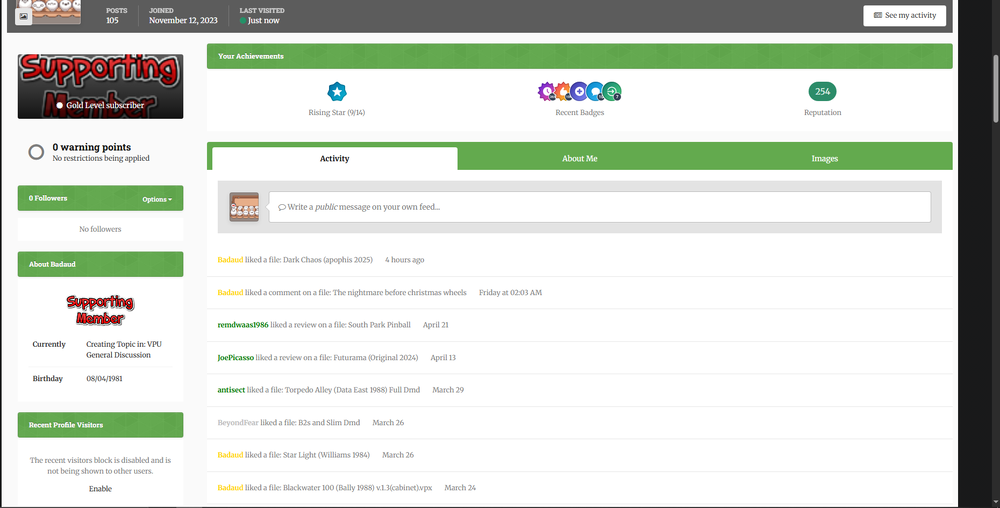Open the followers Options dropdown

pos(157,200)
